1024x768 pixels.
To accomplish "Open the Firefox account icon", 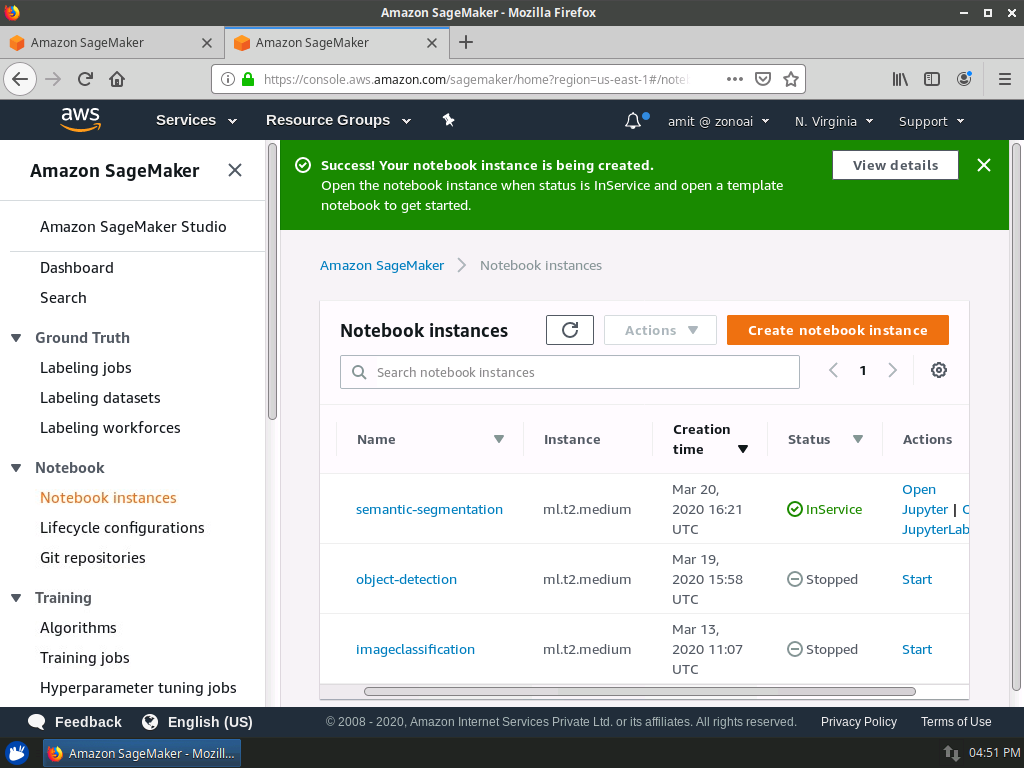I will [964, 79].
